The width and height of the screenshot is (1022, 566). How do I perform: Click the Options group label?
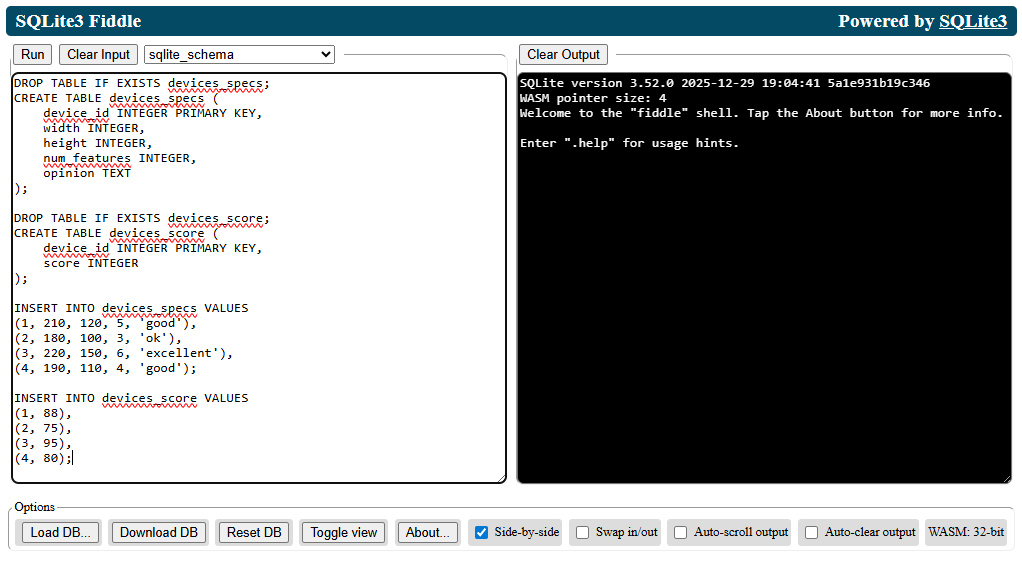pos(35,507)
